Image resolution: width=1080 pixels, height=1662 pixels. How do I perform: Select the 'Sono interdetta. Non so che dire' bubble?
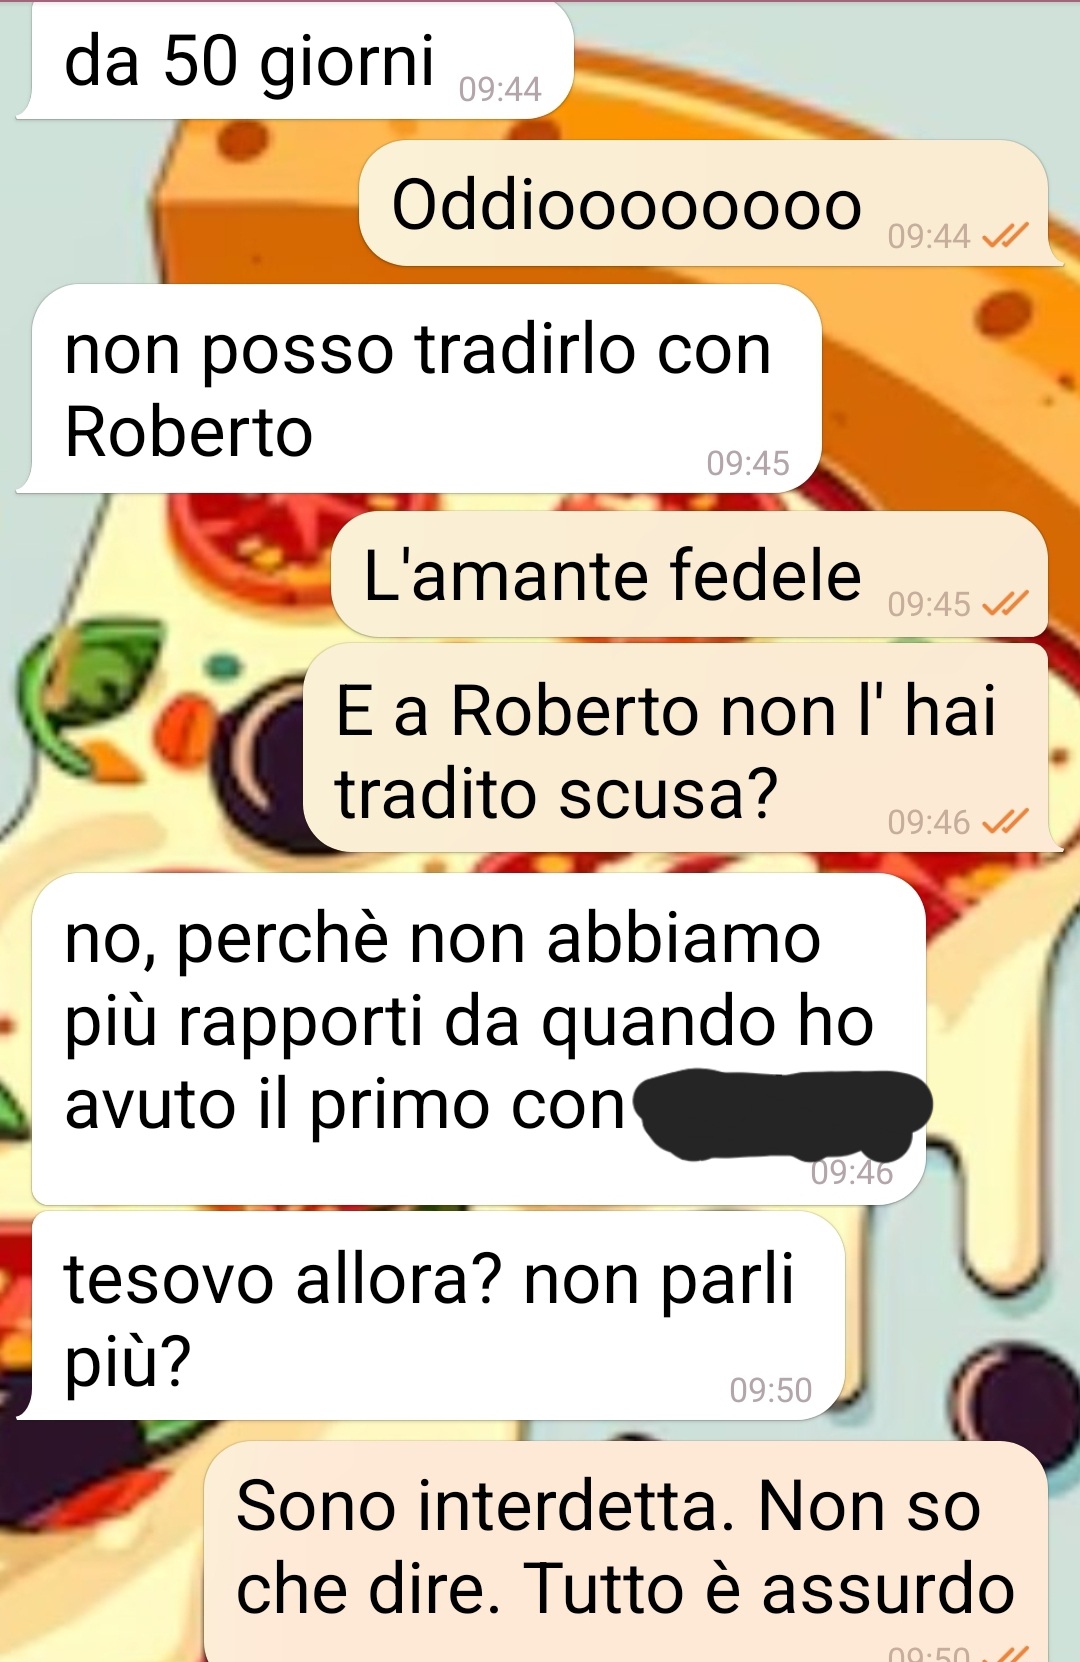[x=626, y=1552]
